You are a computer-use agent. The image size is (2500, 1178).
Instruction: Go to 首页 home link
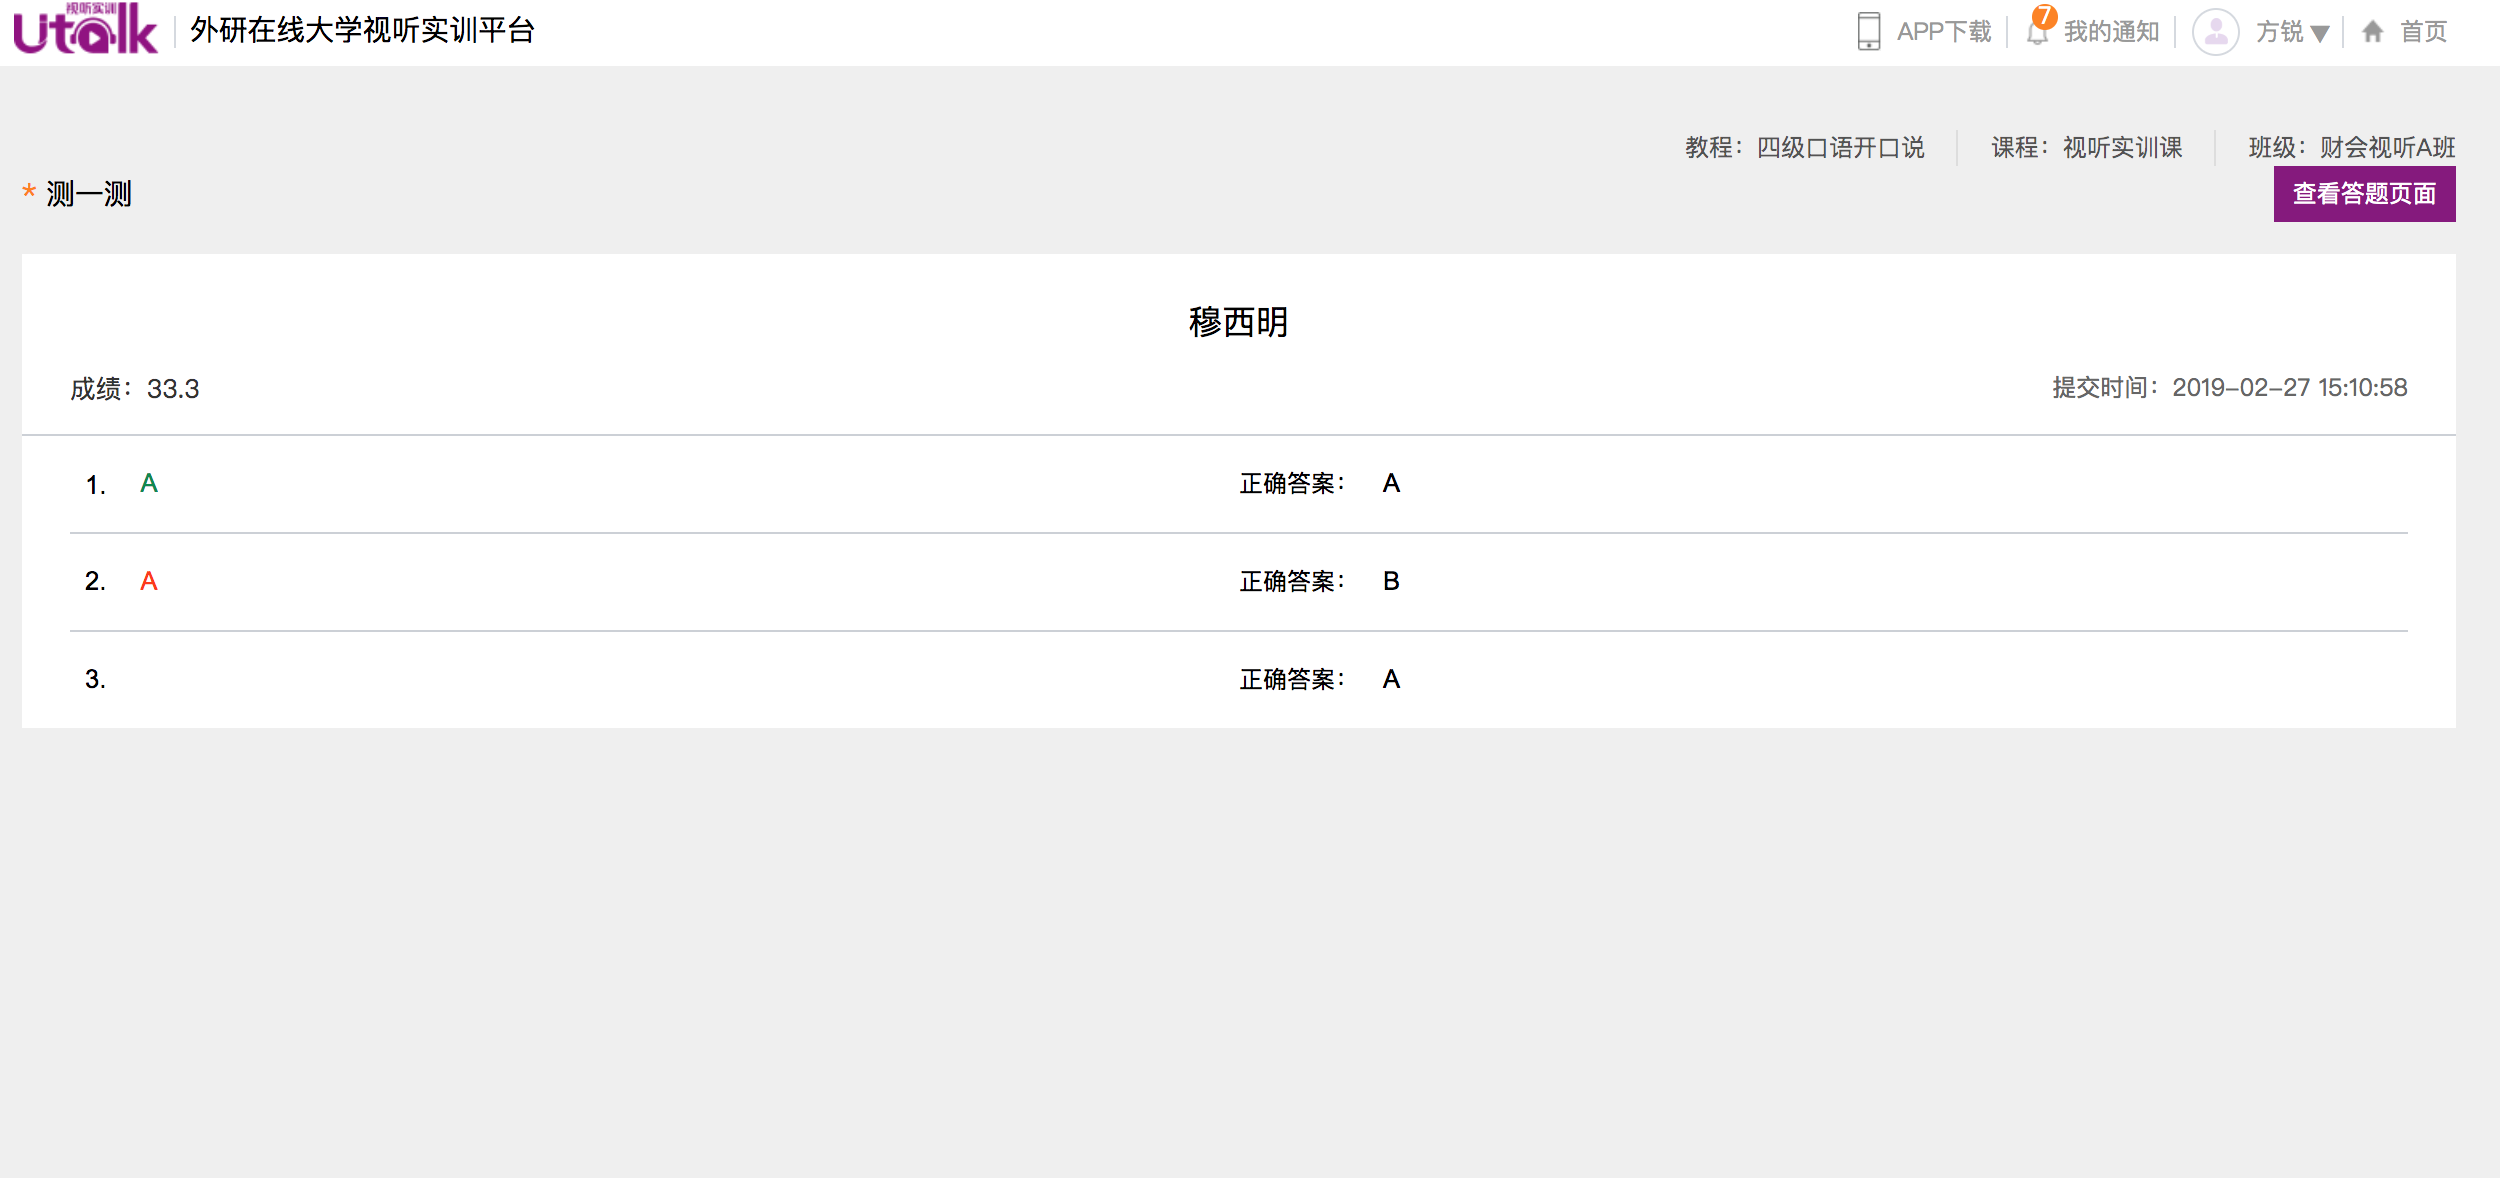tap(2423, 32)
